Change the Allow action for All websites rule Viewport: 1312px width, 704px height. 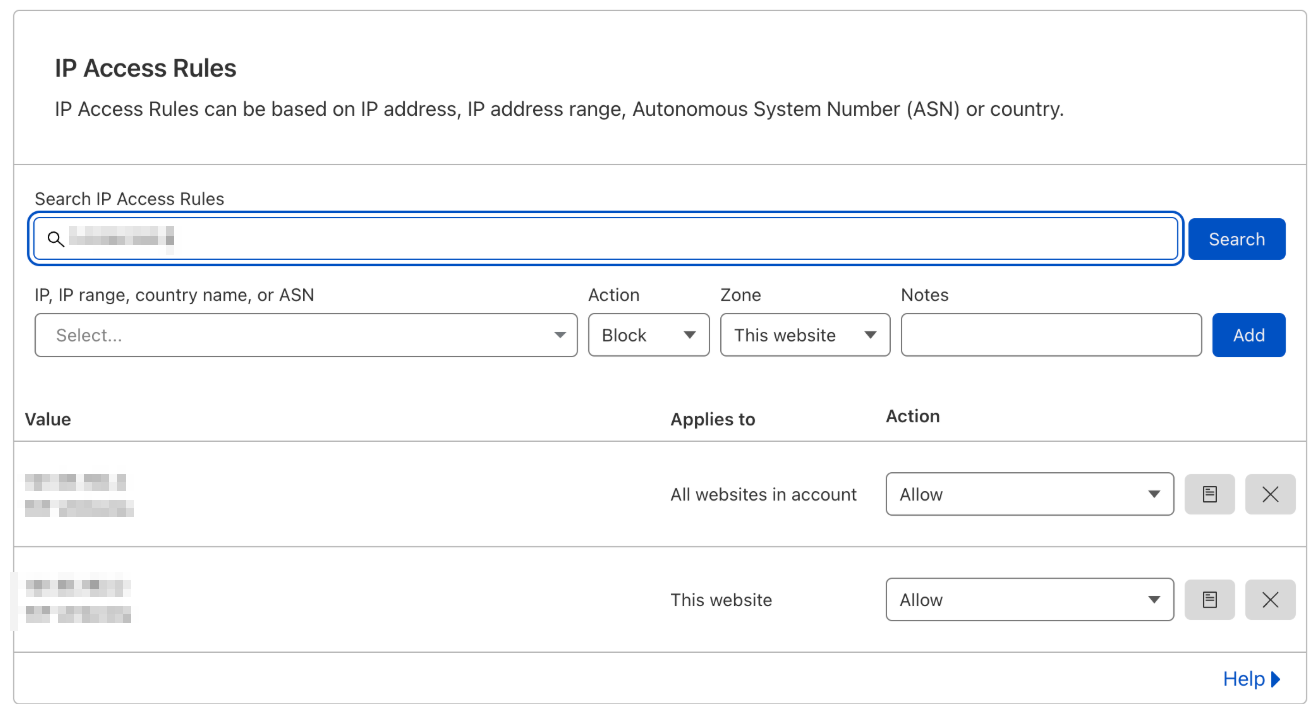[x=1029, y=494]
